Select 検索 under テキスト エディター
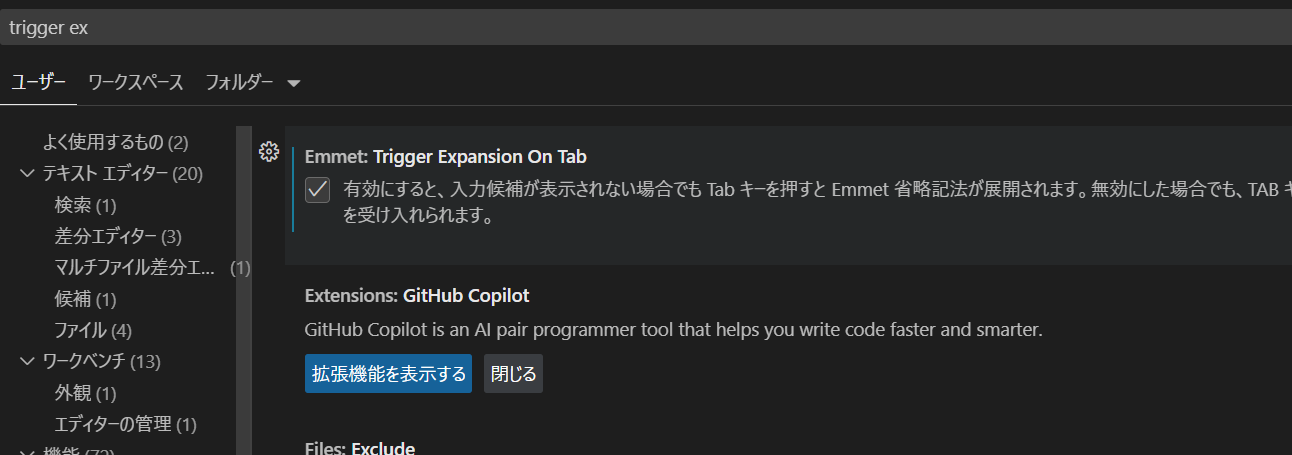The height and width of the screenshot is (455, 1292). (86, 206)
